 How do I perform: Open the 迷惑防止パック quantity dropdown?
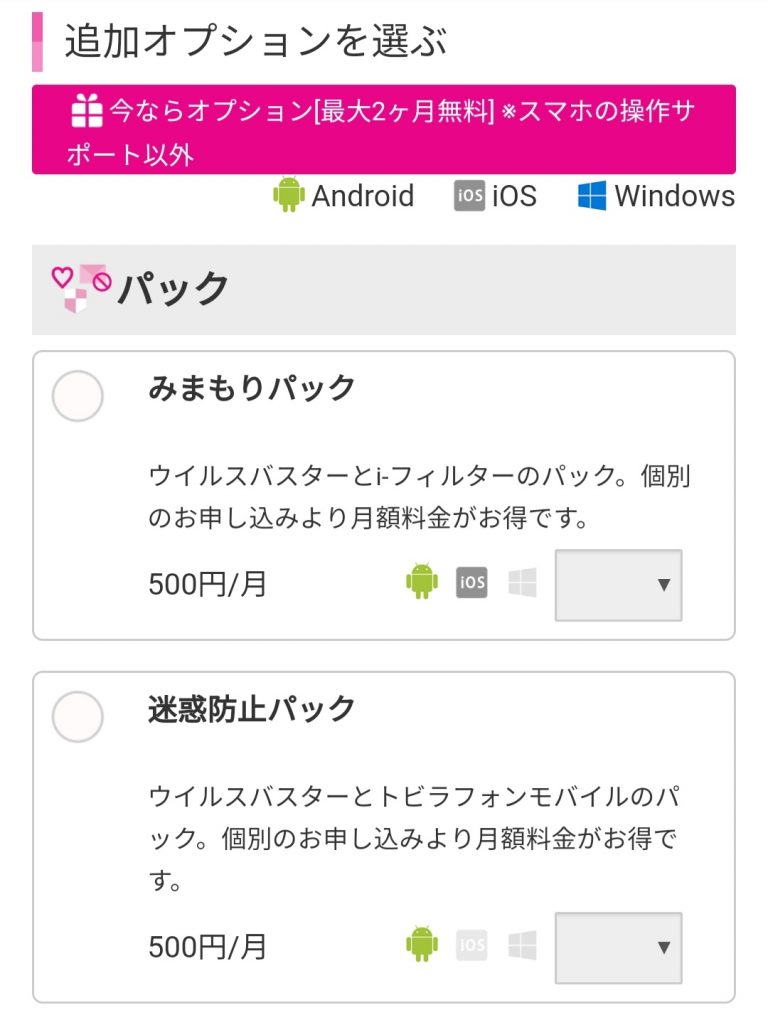click(x=618, y=947)
